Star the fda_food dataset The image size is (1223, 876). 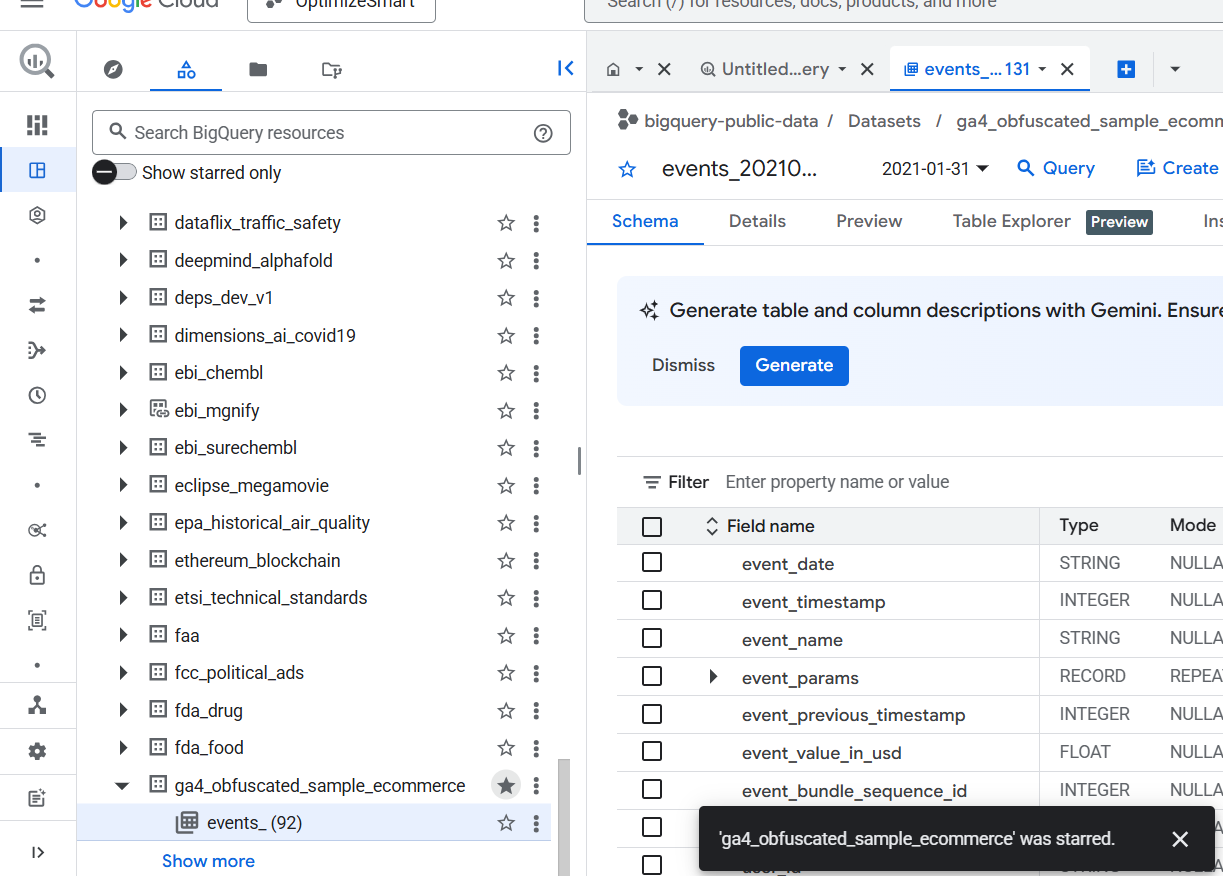(506, 748)
